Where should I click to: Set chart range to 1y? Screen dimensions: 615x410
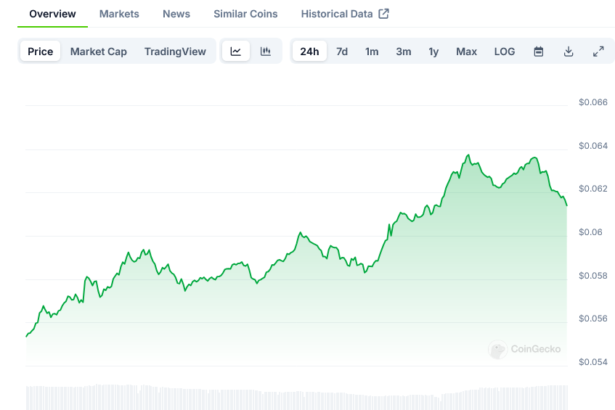(433, 51)
